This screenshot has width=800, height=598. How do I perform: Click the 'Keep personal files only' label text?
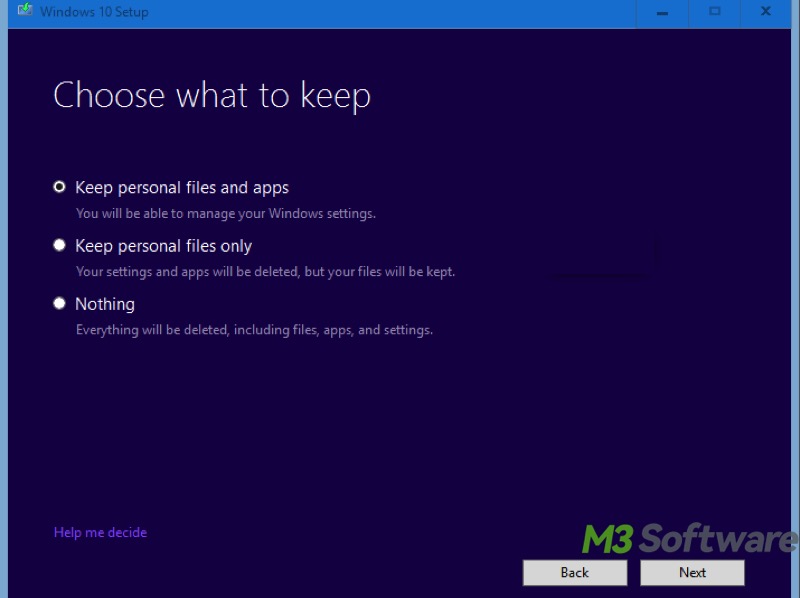pos(163,246)
